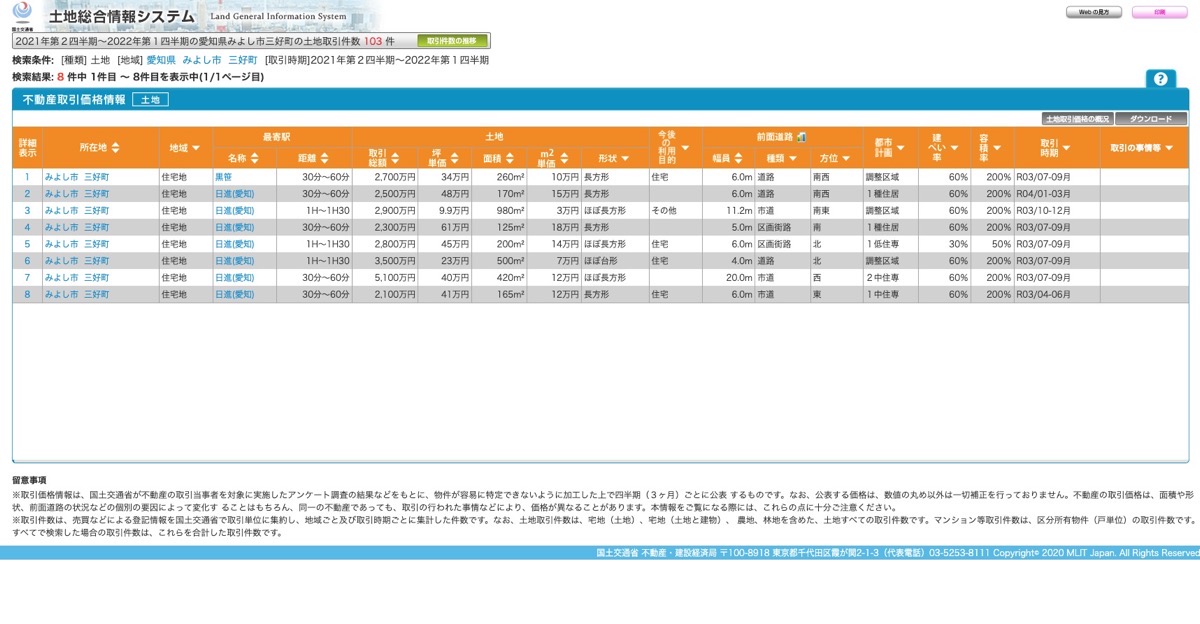Open the 建ぺい率 filter dropdown
Image resolution: width=1200 pixels, height=624 pixels.
click(x=954, y=148)
